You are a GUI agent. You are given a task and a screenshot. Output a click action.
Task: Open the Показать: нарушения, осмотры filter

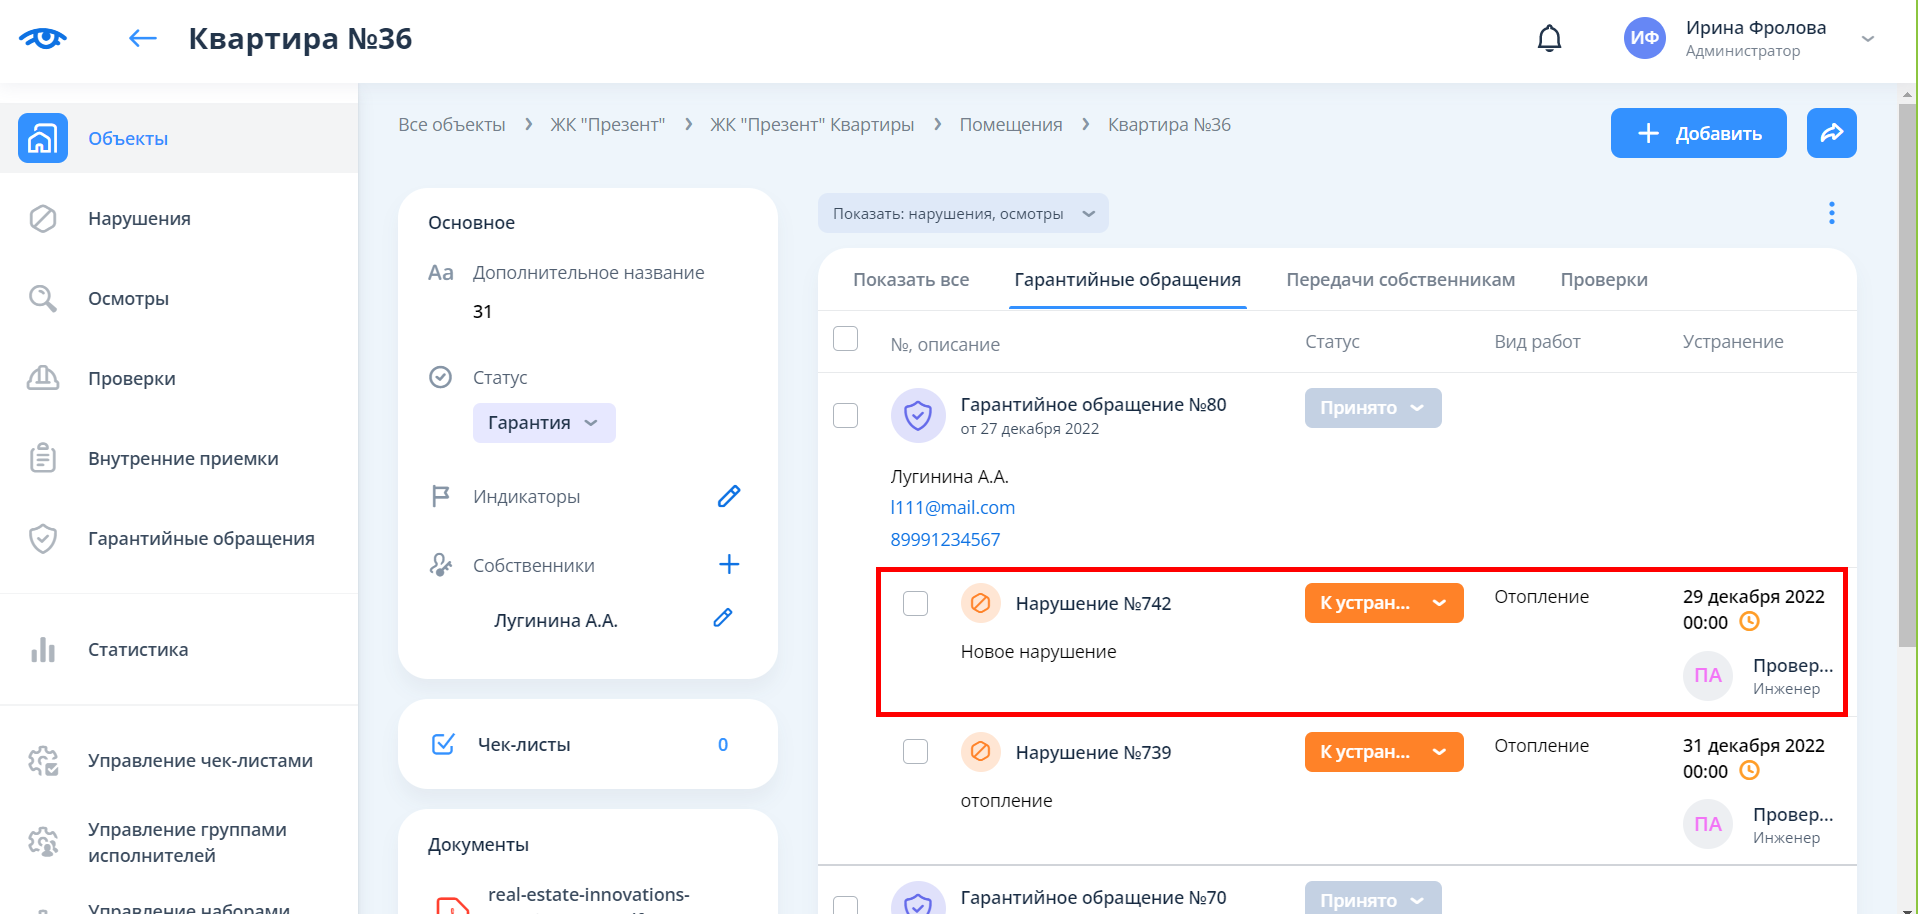pyautogui.click(x=962, y=214)
